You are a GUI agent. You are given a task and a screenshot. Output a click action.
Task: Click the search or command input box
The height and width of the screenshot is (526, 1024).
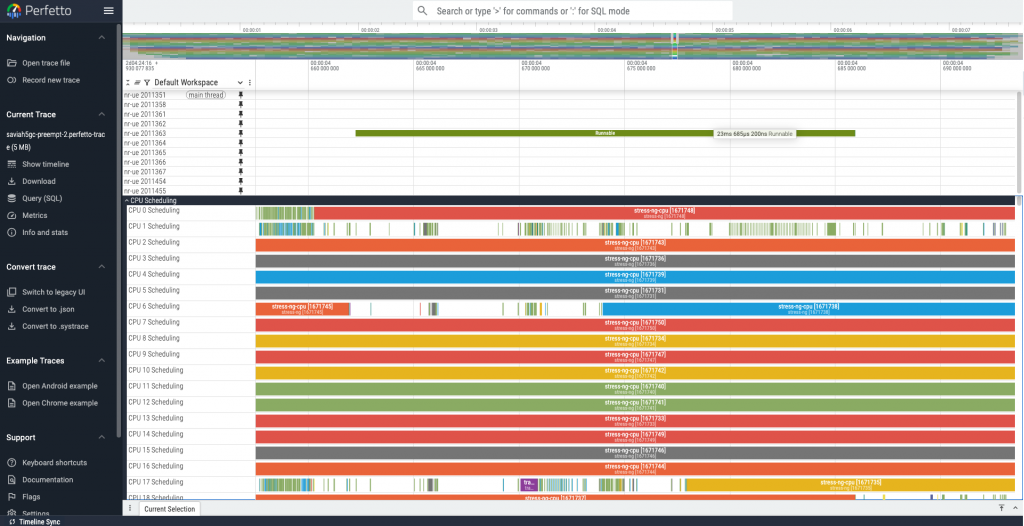(x=573, y=10)
